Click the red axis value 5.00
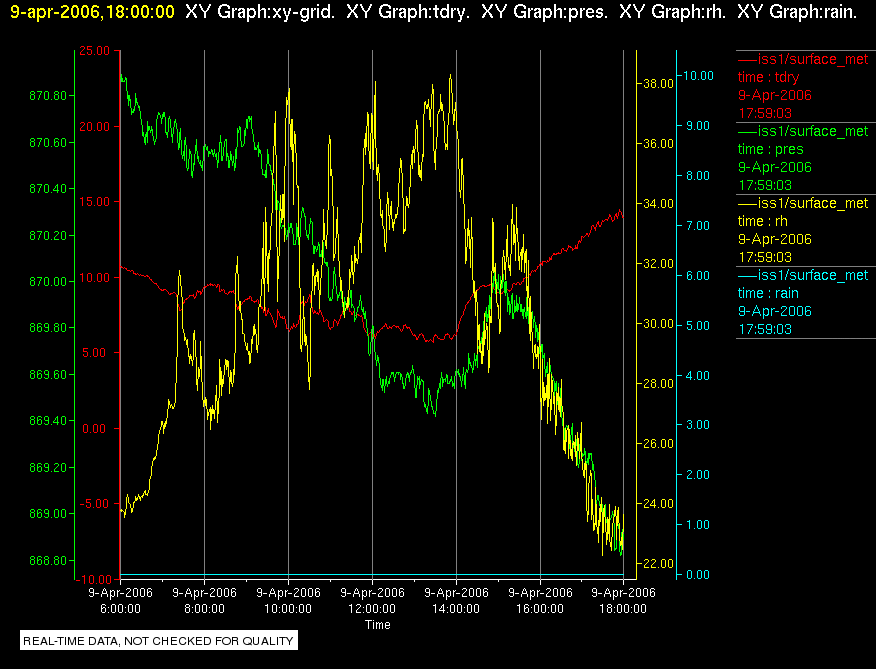 97,353
